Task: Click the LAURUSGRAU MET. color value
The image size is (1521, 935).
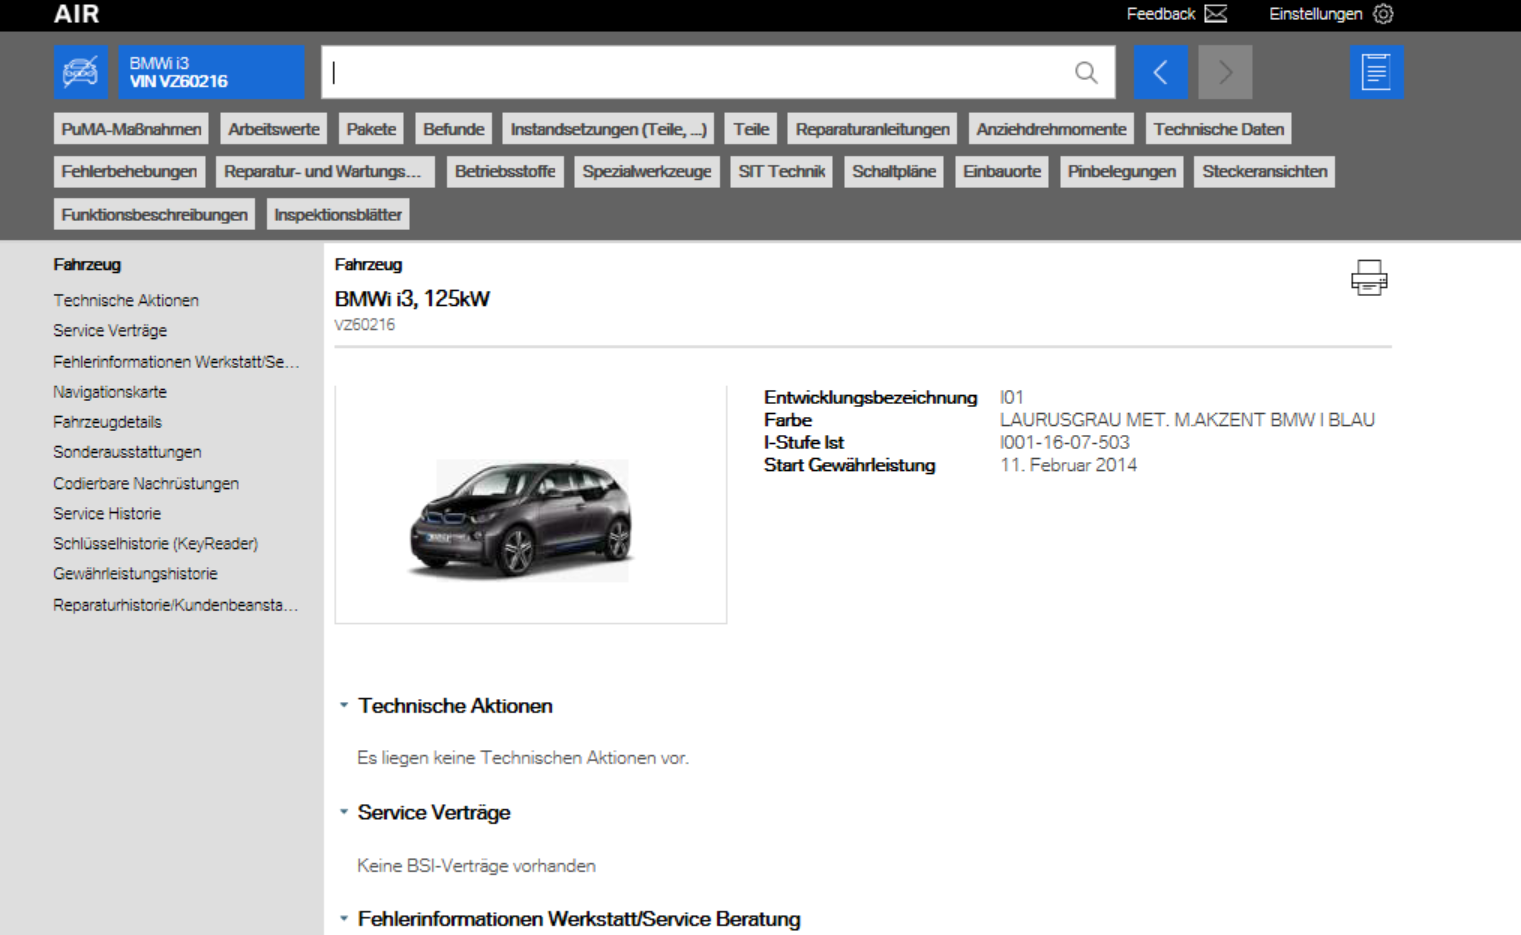Action: click(1187, 420)
